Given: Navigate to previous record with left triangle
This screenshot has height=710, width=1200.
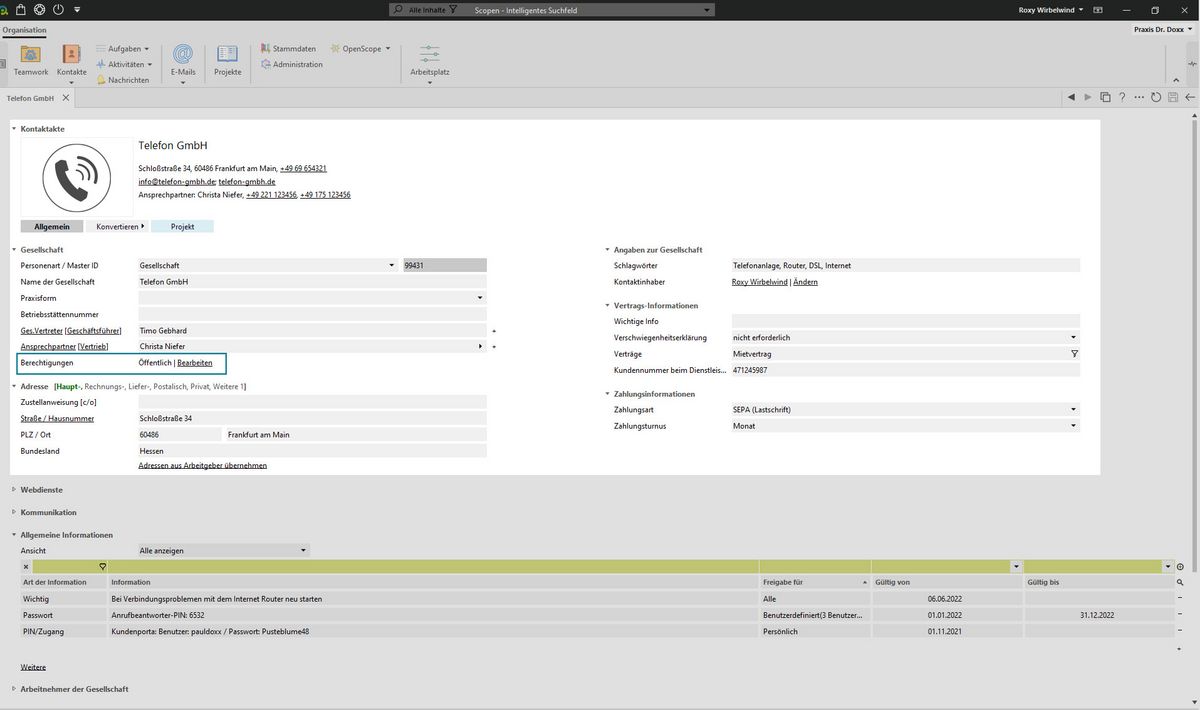Looking at the screenshot, I should (x=1071, y=97).
